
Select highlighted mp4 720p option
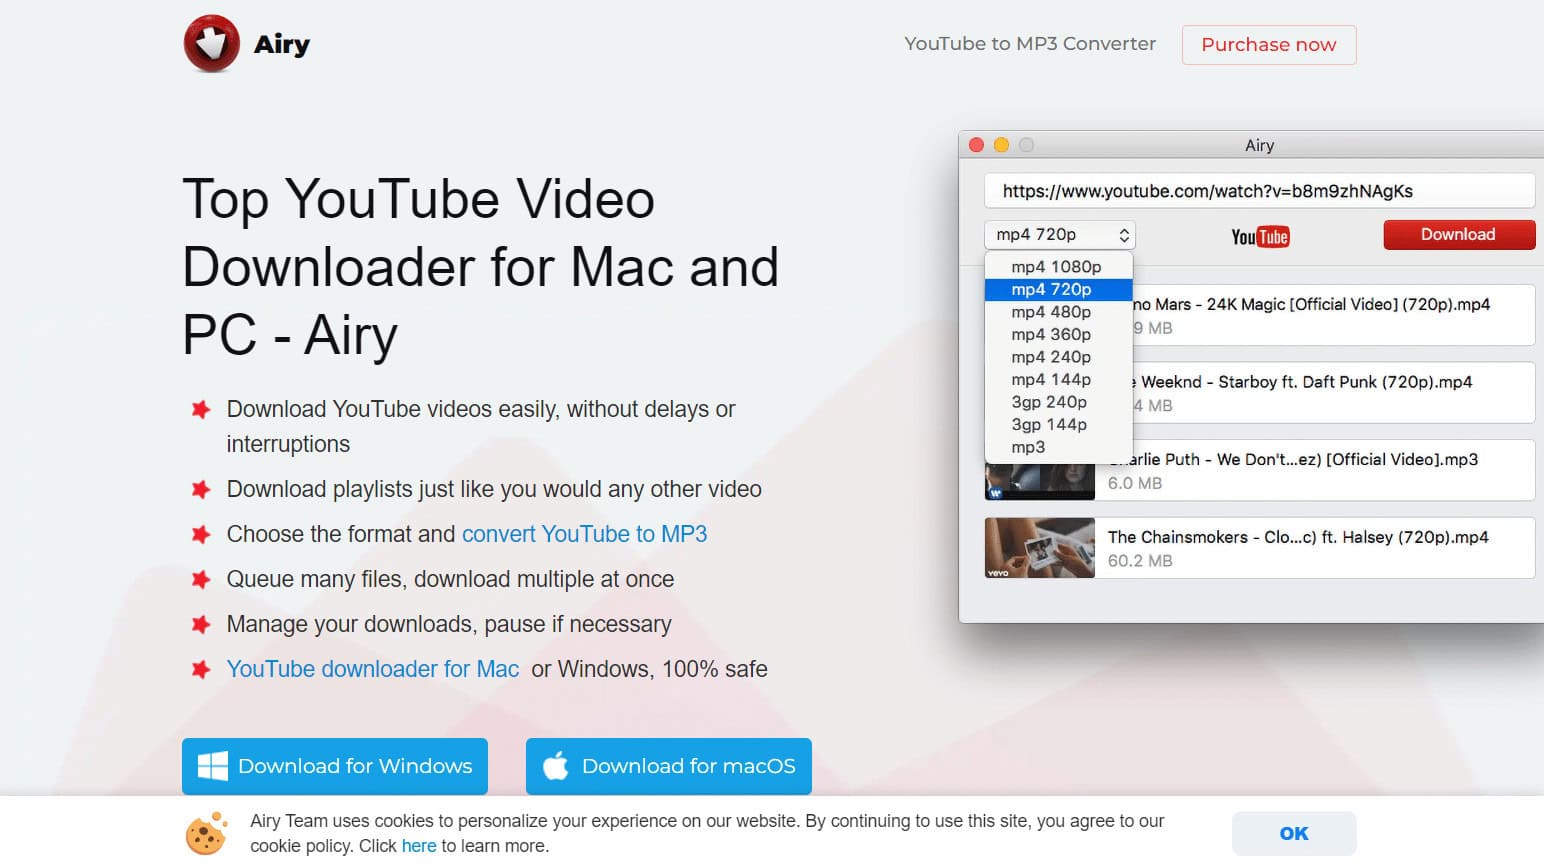[x=1058, y=289]
